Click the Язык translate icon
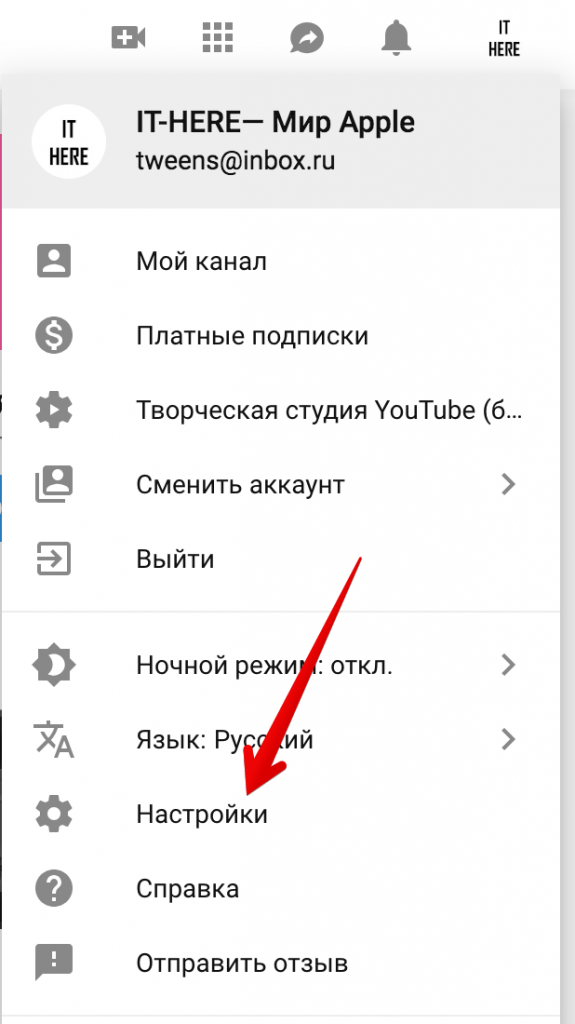 [x=54, y=739]
